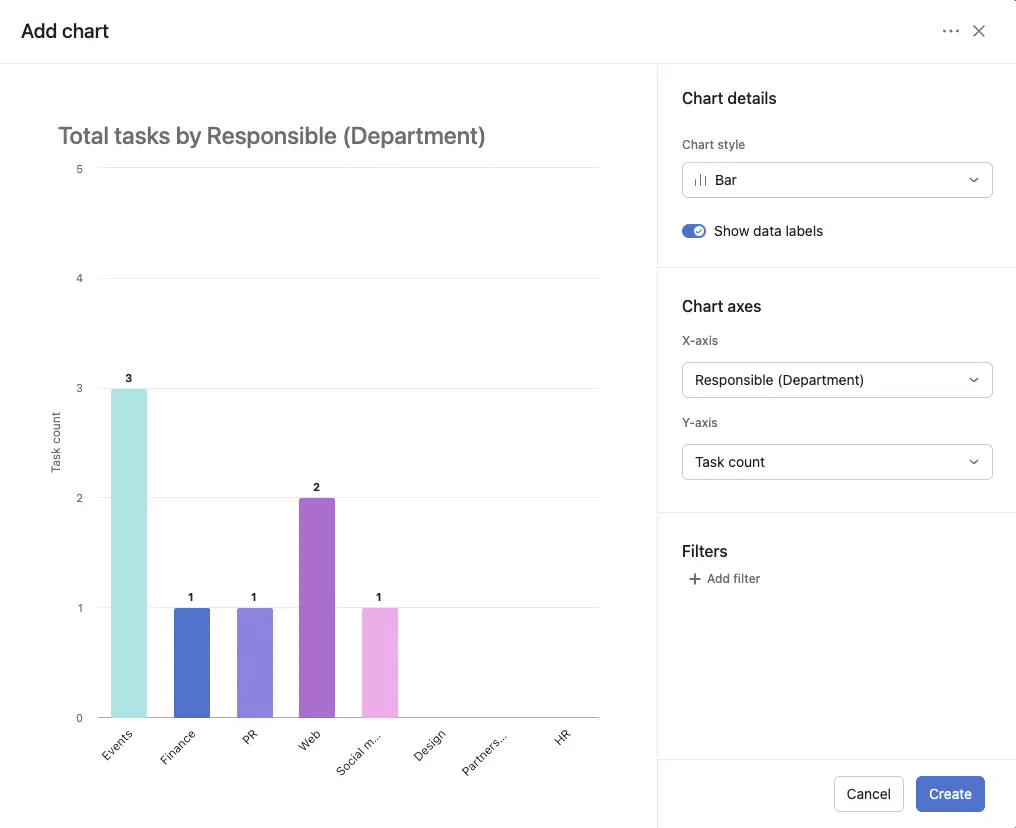Click the Create button

point(950,794)
